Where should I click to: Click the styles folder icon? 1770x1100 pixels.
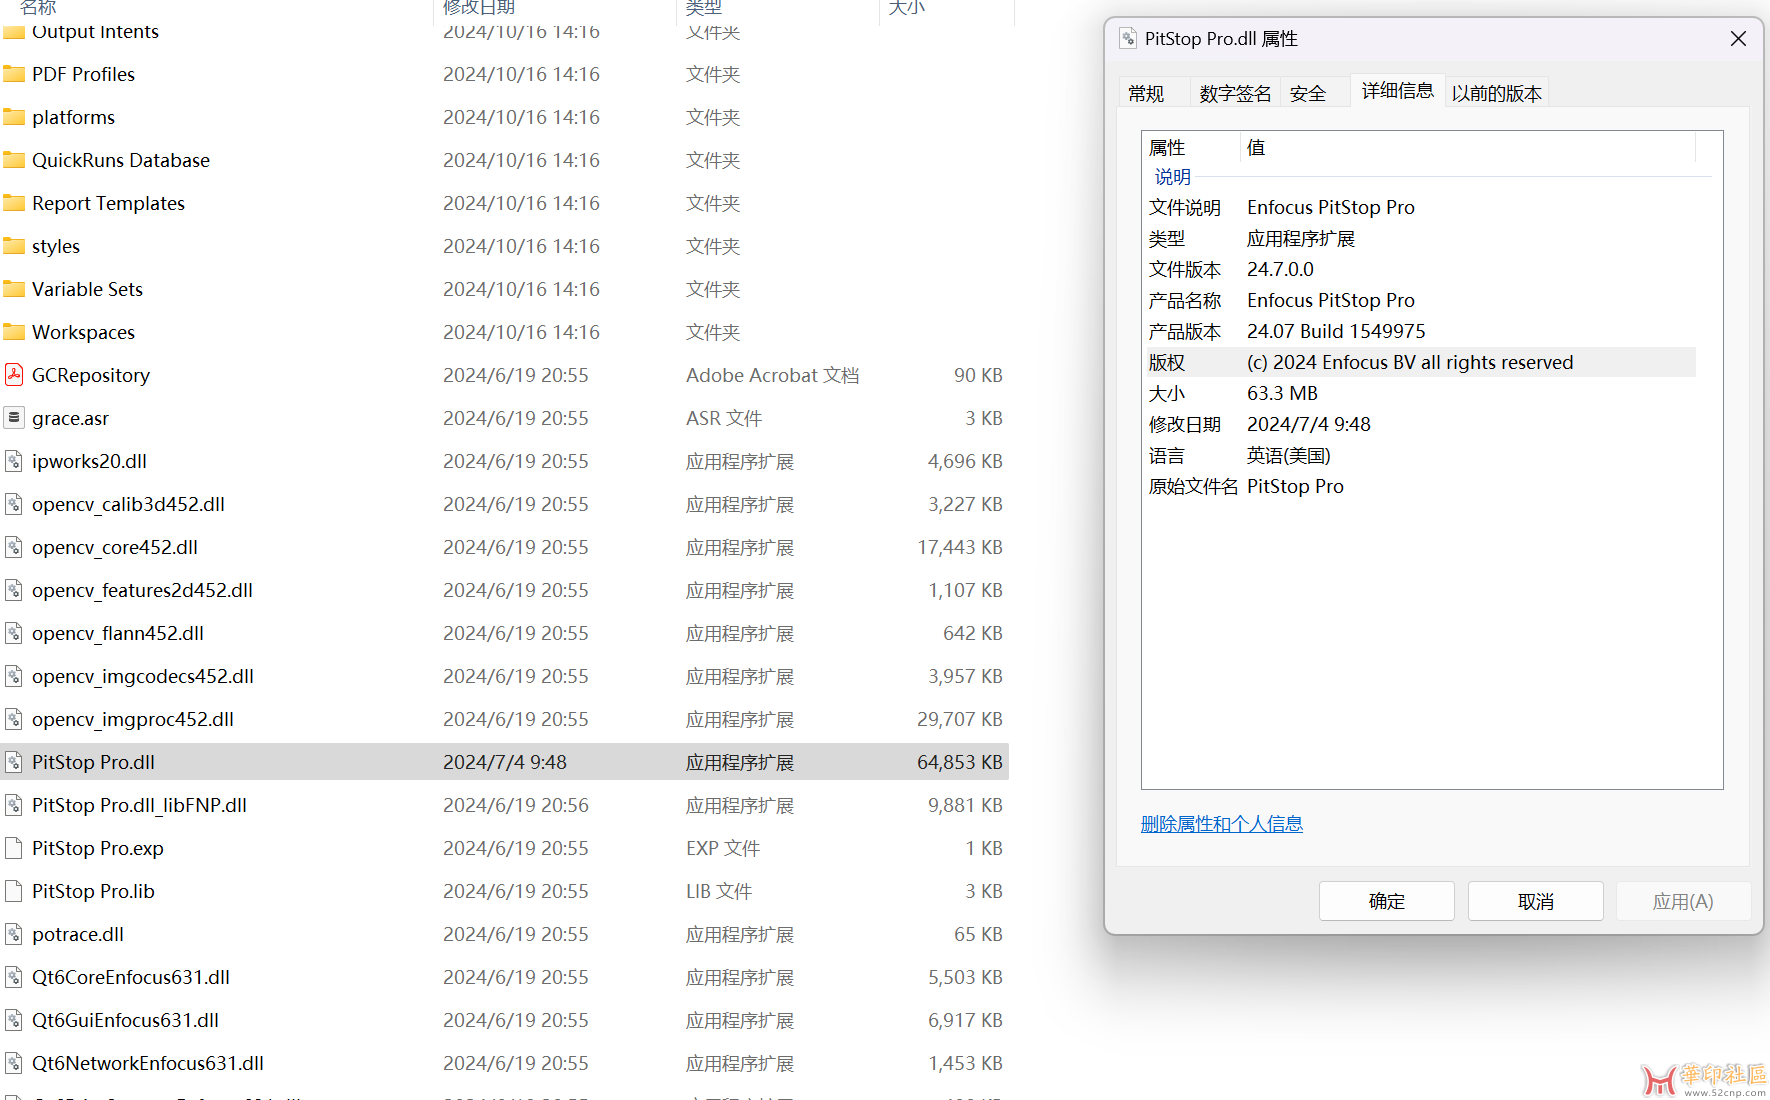point(14,246)
